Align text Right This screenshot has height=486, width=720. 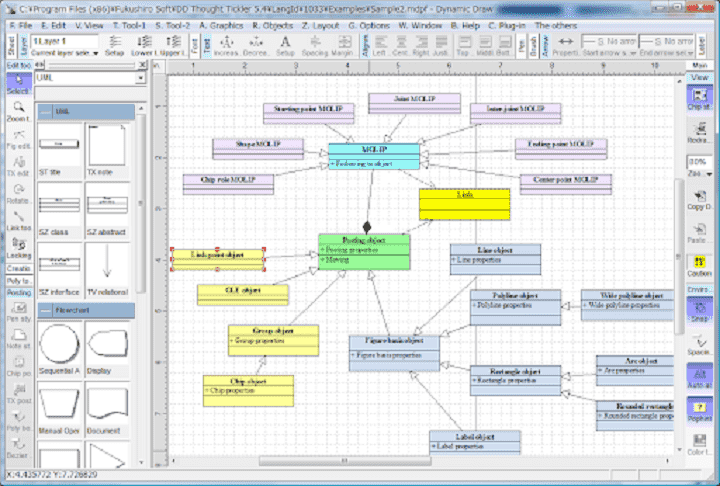(421, 46)
